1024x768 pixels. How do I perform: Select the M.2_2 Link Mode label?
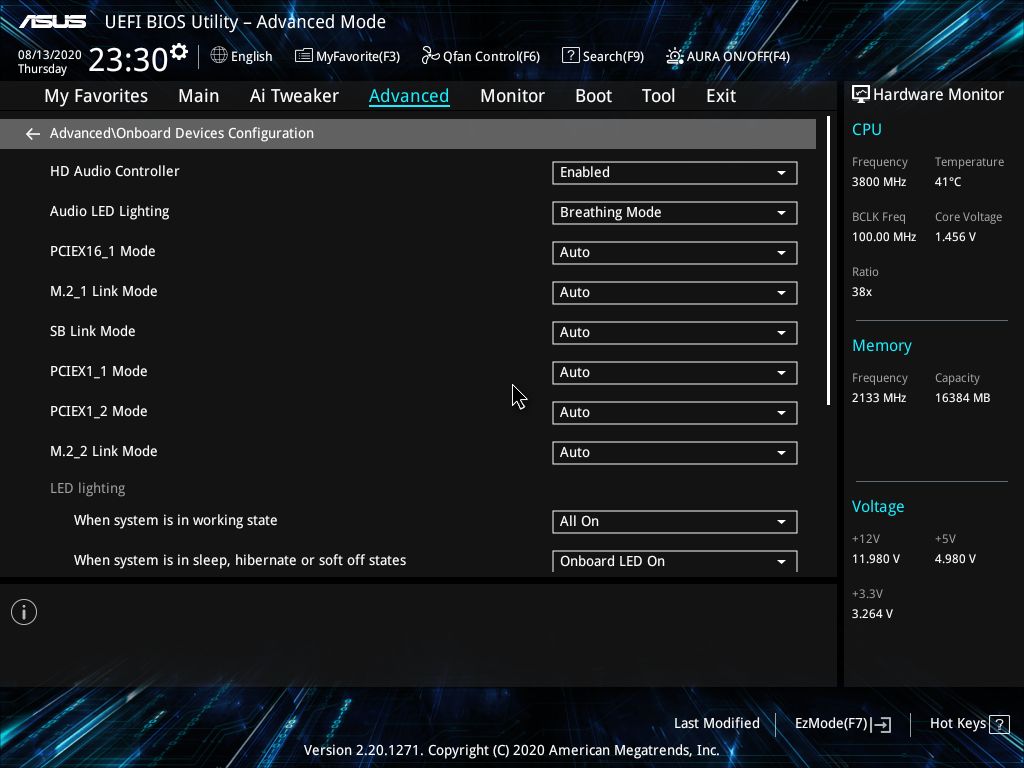(x=103, y=451)
